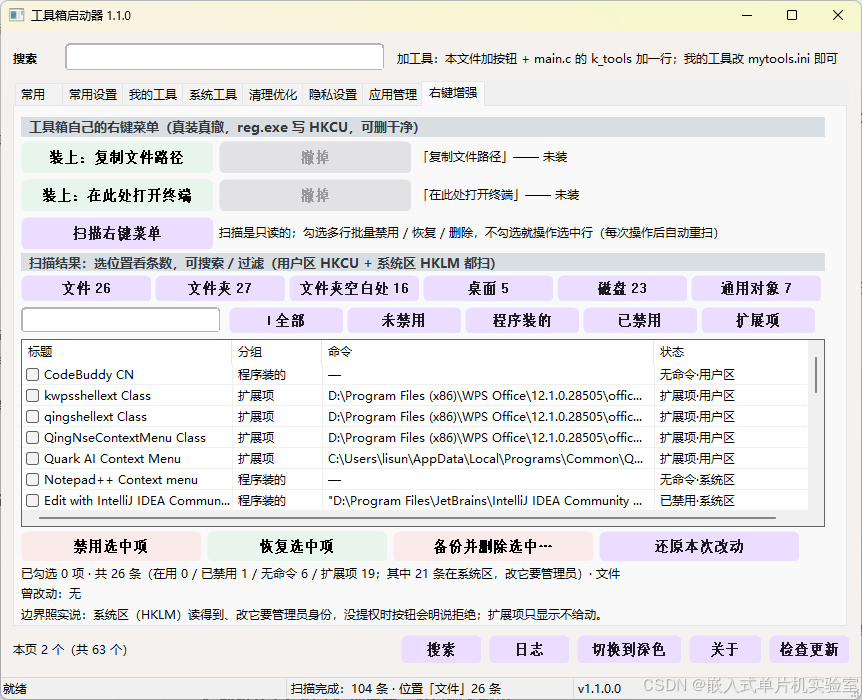Minimize the toolbox launcher window
862x700 pixels.
coord(747,15)
